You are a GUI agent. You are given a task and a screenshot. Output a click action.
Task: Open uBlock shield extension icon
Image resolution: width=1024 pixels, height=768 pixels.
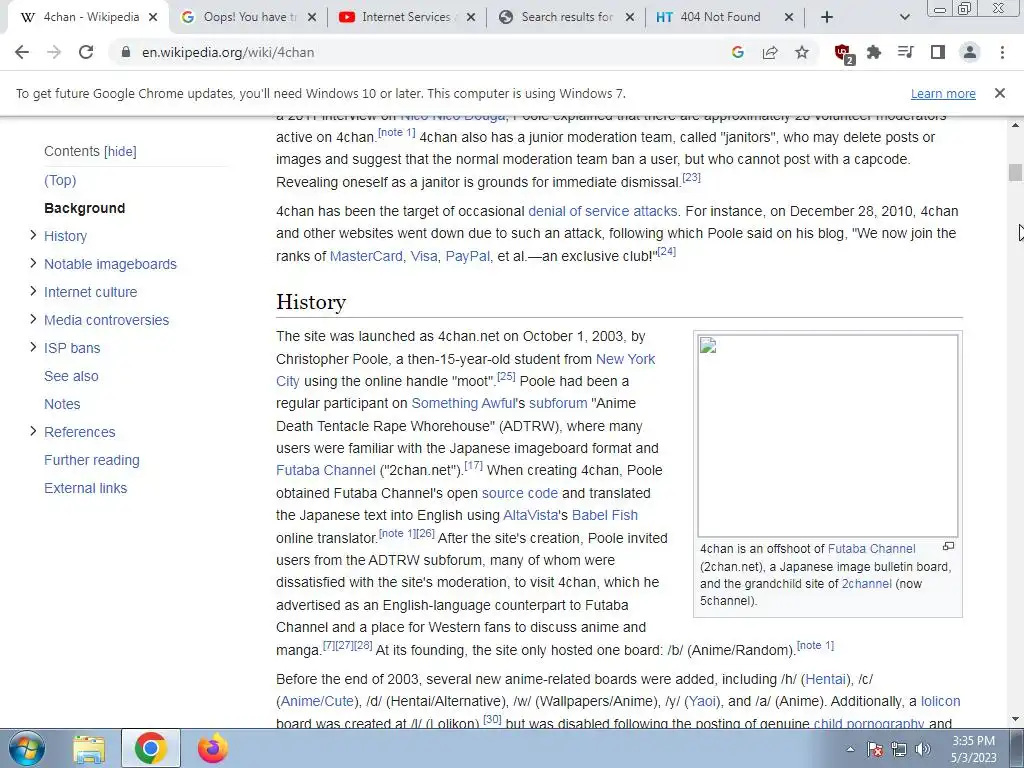pos(843,53)
